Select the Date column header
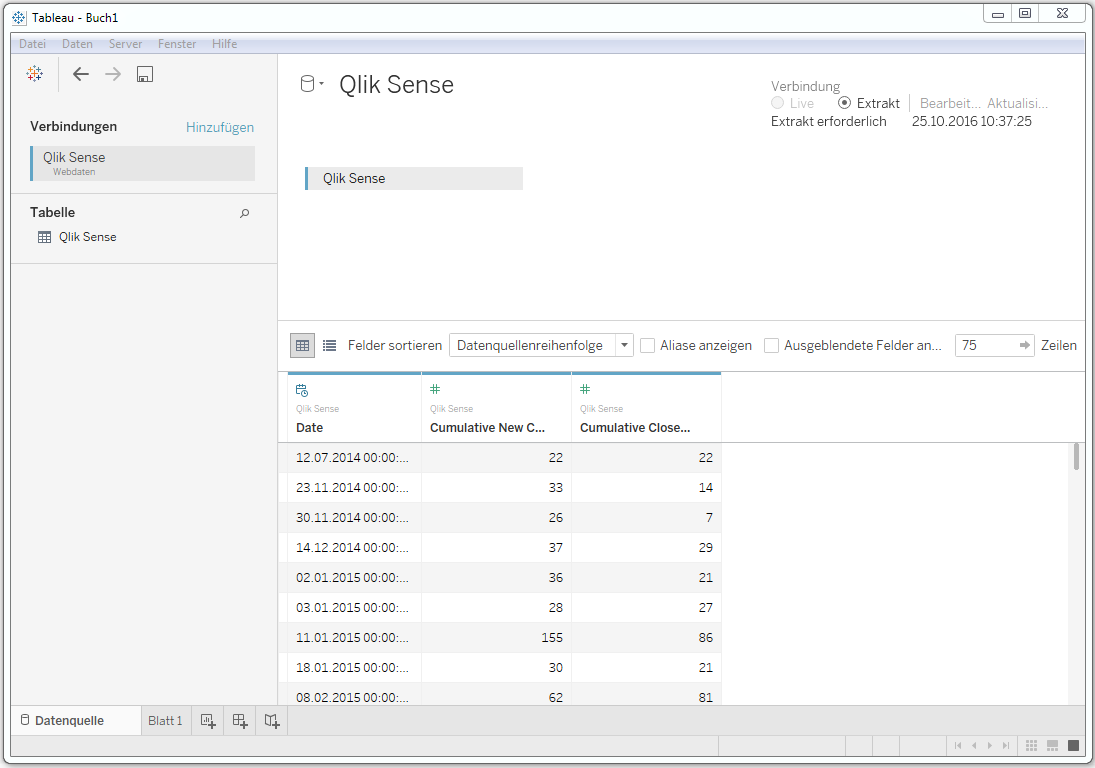The width and height of the screenshot is (1095, 768). point(355,408)
